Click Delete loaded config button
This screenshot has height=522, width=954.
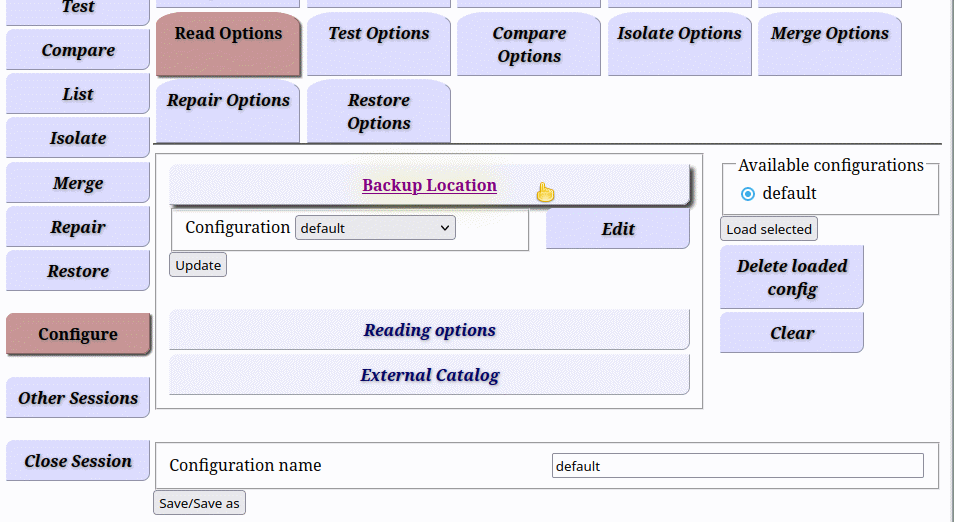[x=792, y=277]
